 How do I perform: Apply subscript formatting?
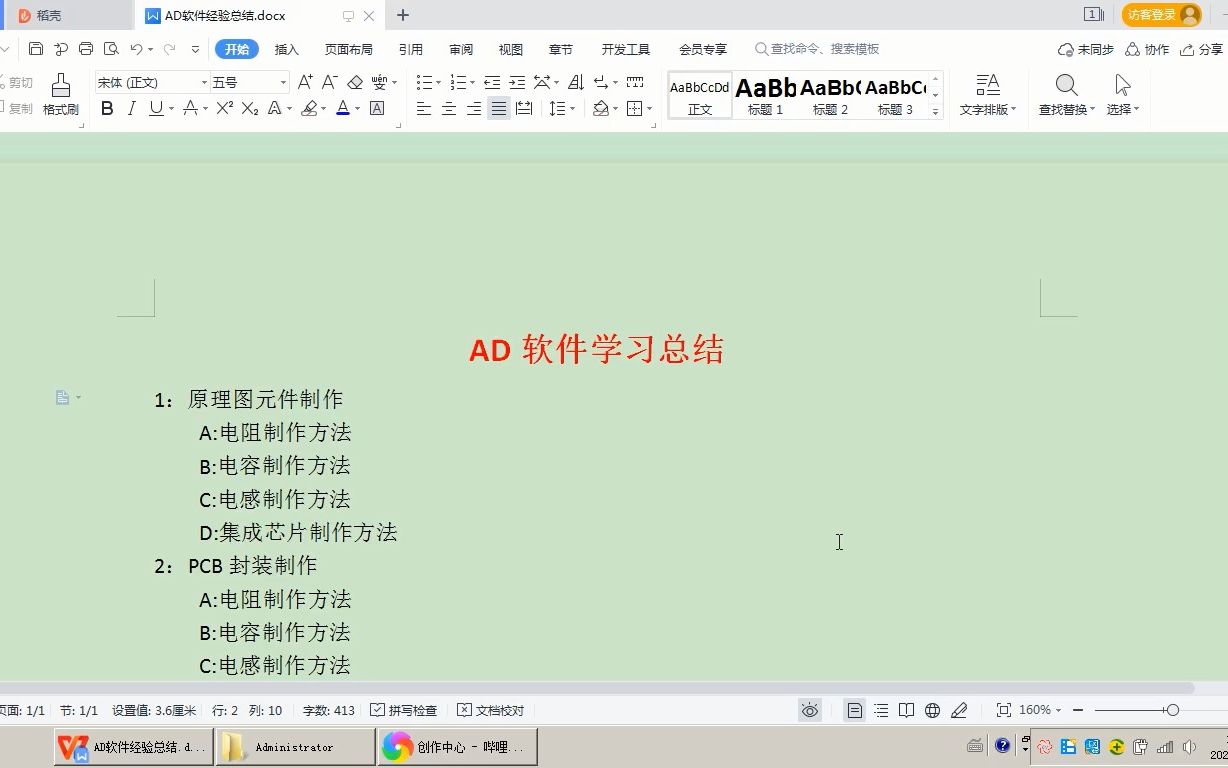coord(252,108)
